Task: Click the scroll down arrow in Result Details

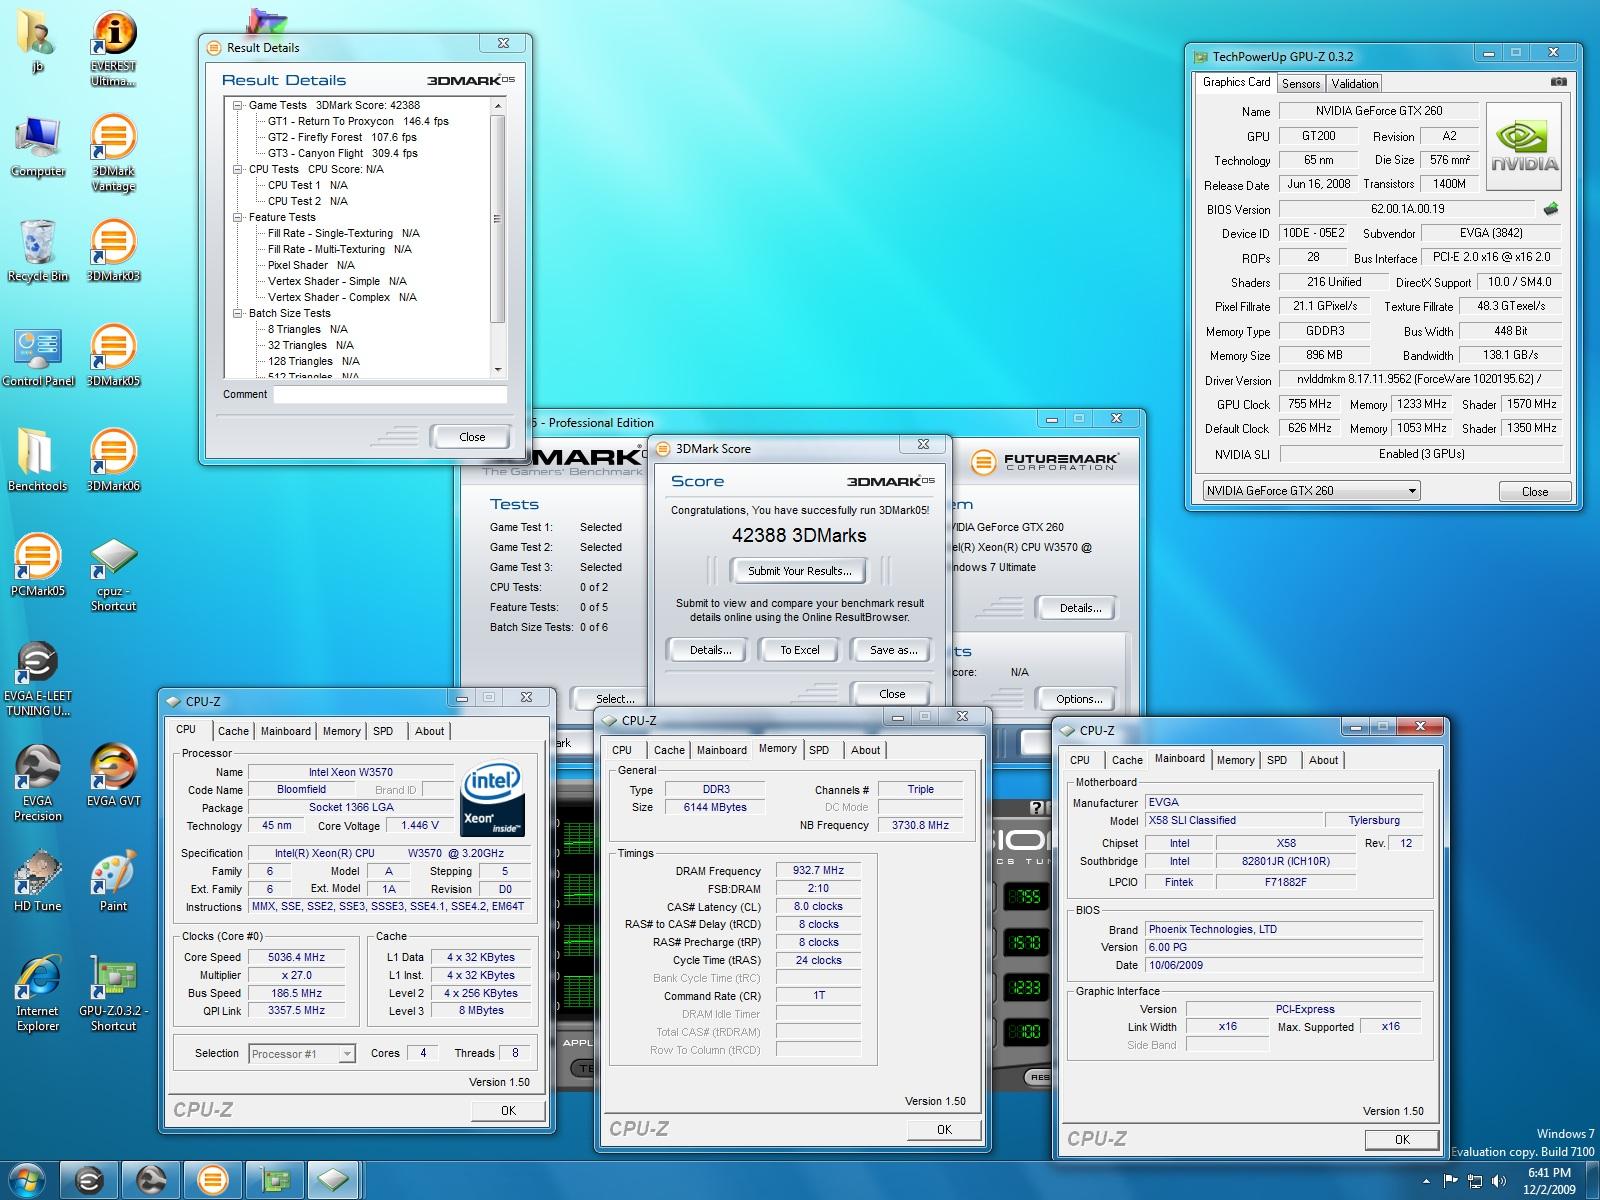Action: pyautogui.click(x=498, y=369)
